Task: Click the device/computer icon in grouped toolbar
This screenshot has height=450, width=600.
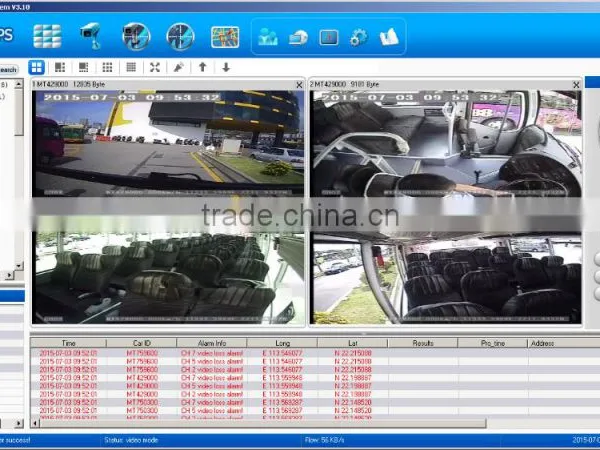Action: (298, 38)
